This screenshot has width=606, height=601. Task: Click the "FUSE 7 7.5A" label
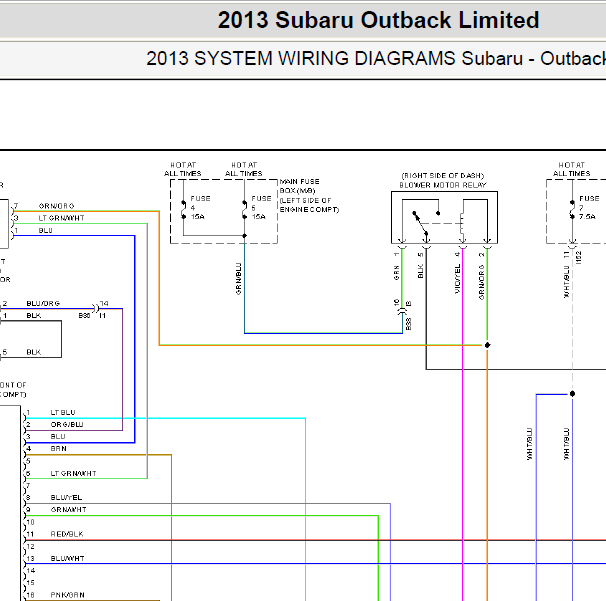pos(589,208)
